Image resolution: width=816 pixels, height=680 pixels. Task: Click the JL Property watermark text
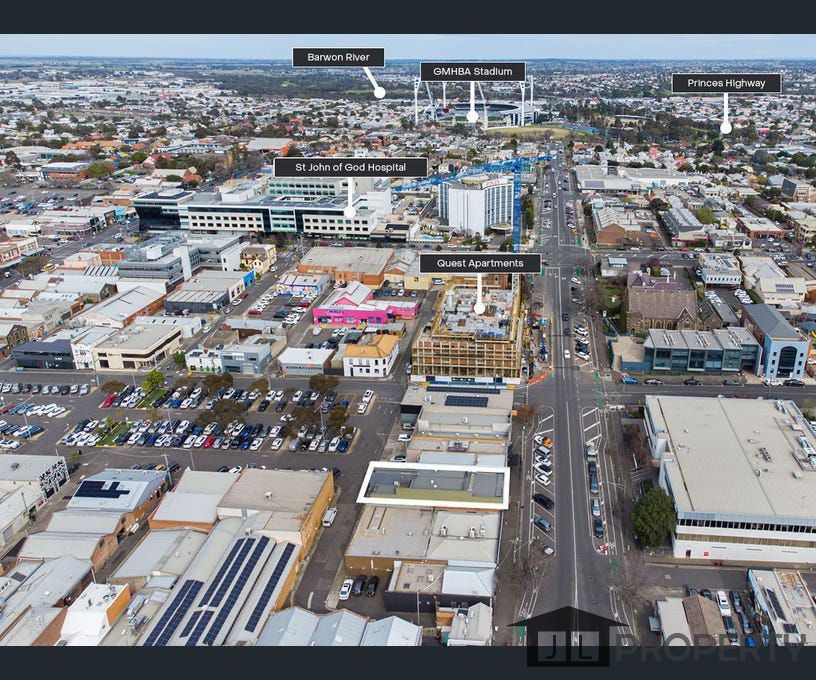pos(710,647)
